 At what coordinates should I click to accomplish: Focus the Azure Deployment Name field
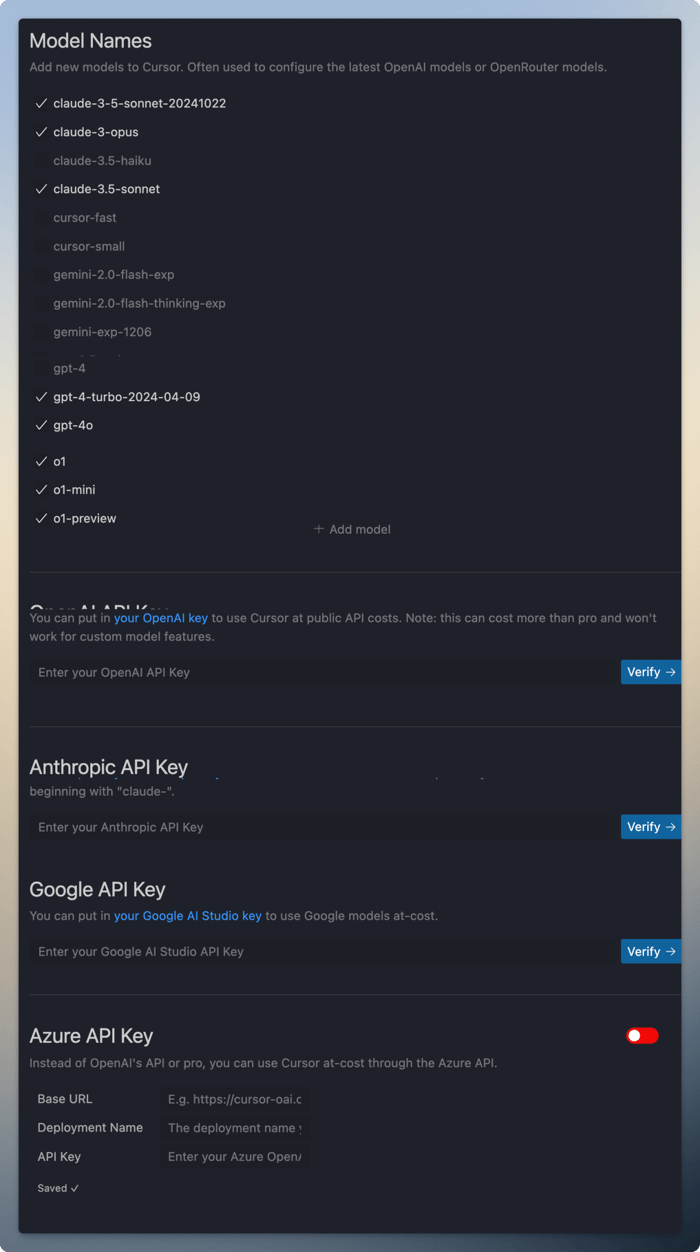point(235,1127)
